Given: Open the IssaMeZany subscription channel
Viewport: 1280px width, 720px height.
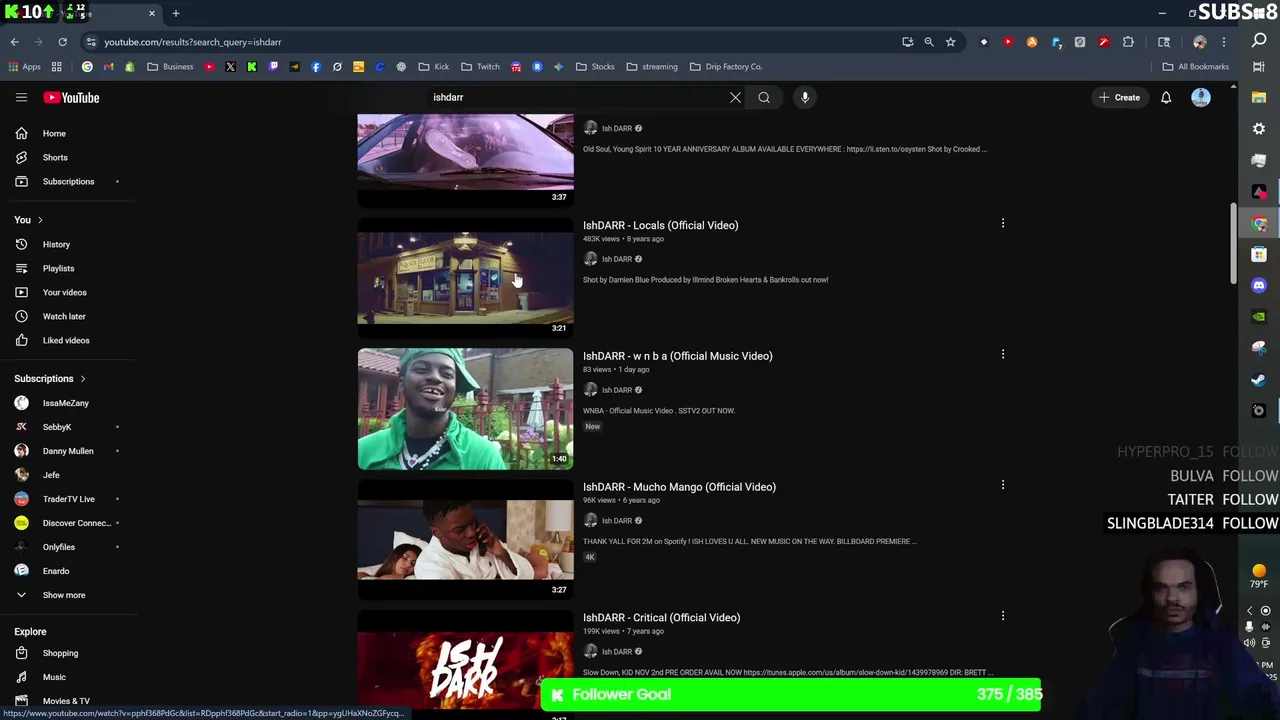Looking at the screenshot, I should [x=65, y=403].
